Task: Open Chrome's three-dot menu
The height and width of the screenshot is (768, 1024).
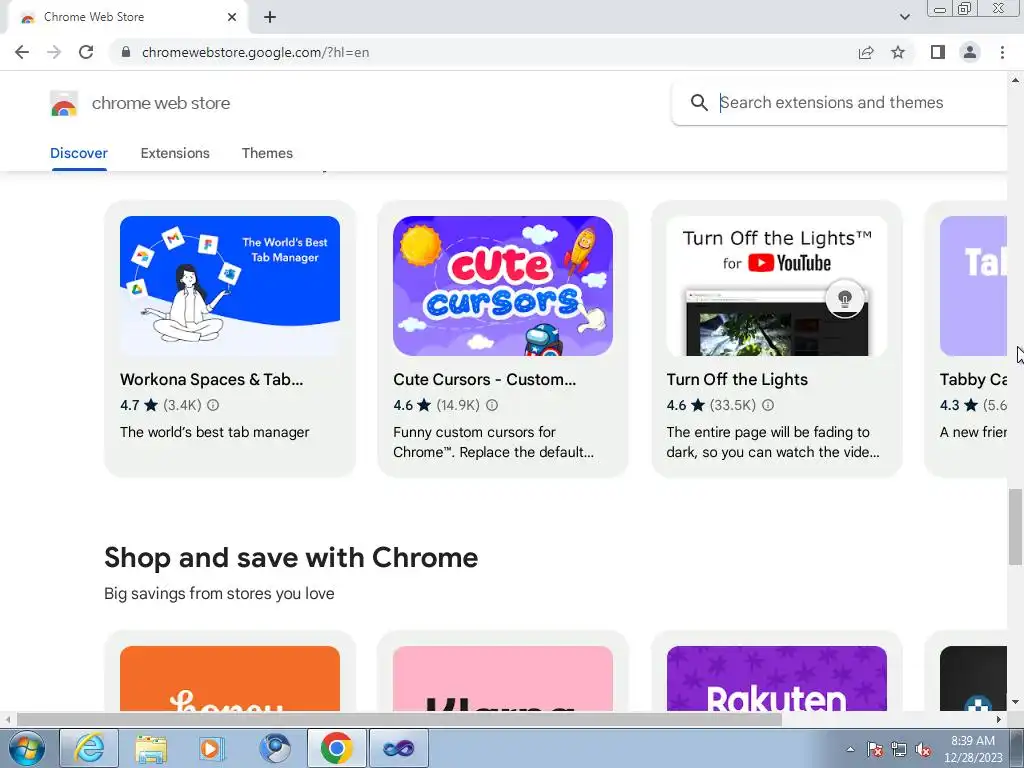Action: (1002, 52)
